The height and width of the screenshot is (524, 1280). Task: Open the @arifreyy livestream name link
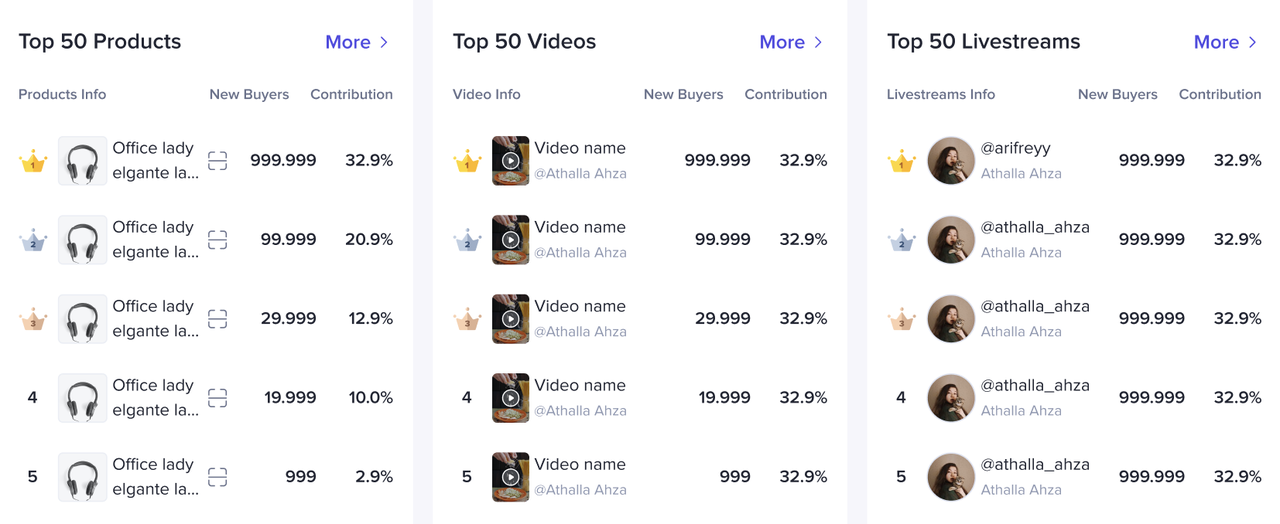tap(1015, 148)
